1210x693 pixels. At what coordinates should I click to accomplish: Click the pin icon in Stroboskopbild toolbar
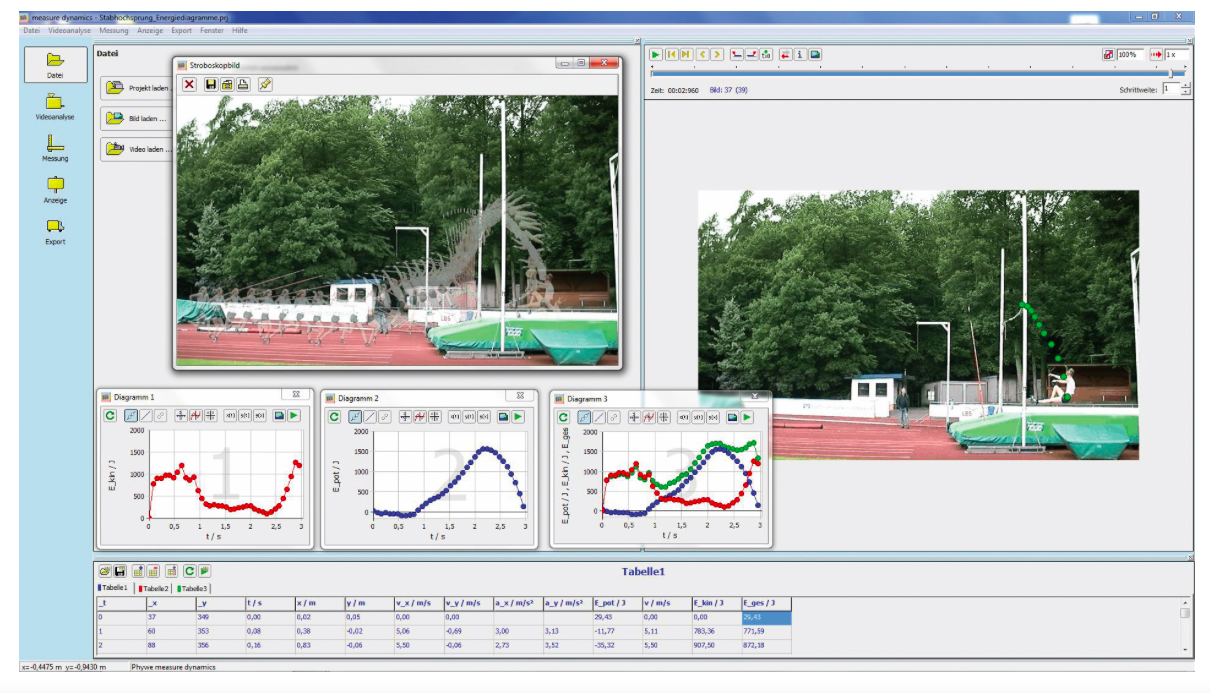pyautogui.click(x=265, y=84)
